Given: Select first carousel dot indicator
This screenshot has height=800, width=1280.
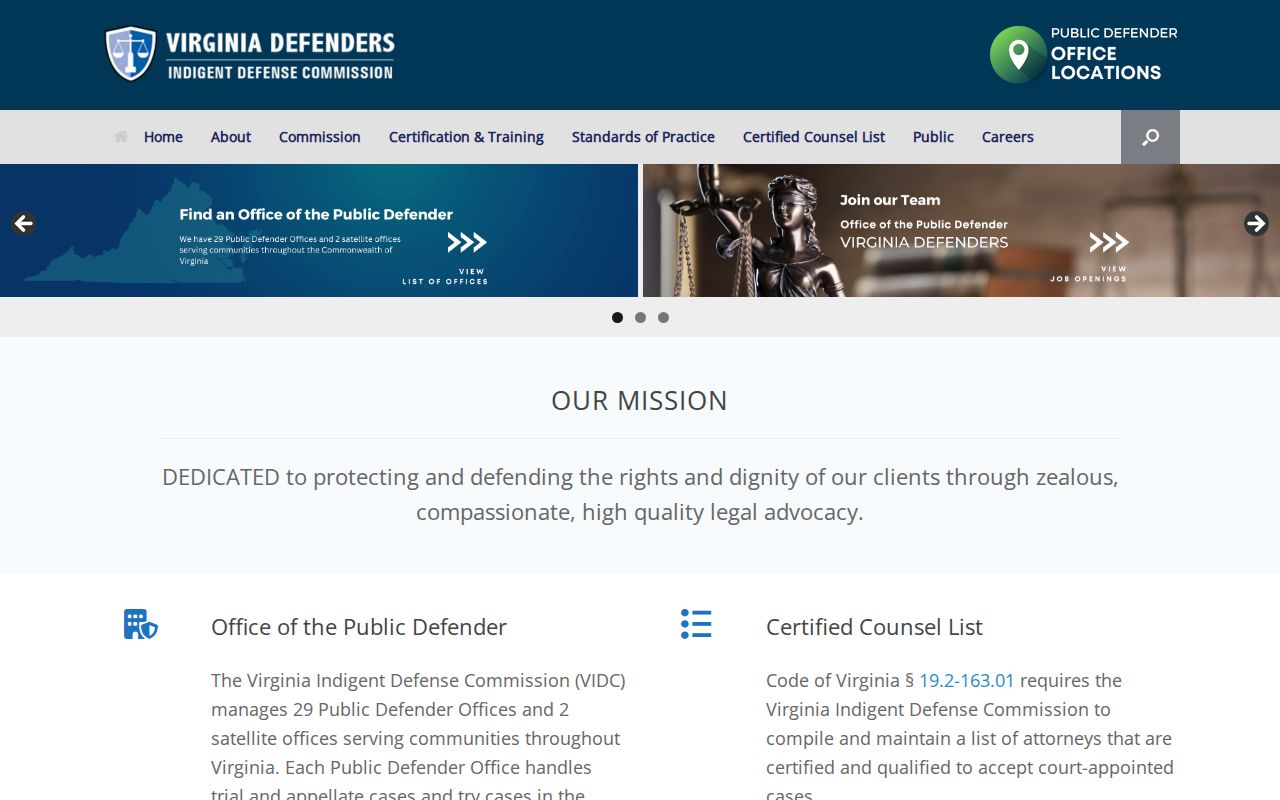Looking at the screenshot, I should click(x=617, y=317).
